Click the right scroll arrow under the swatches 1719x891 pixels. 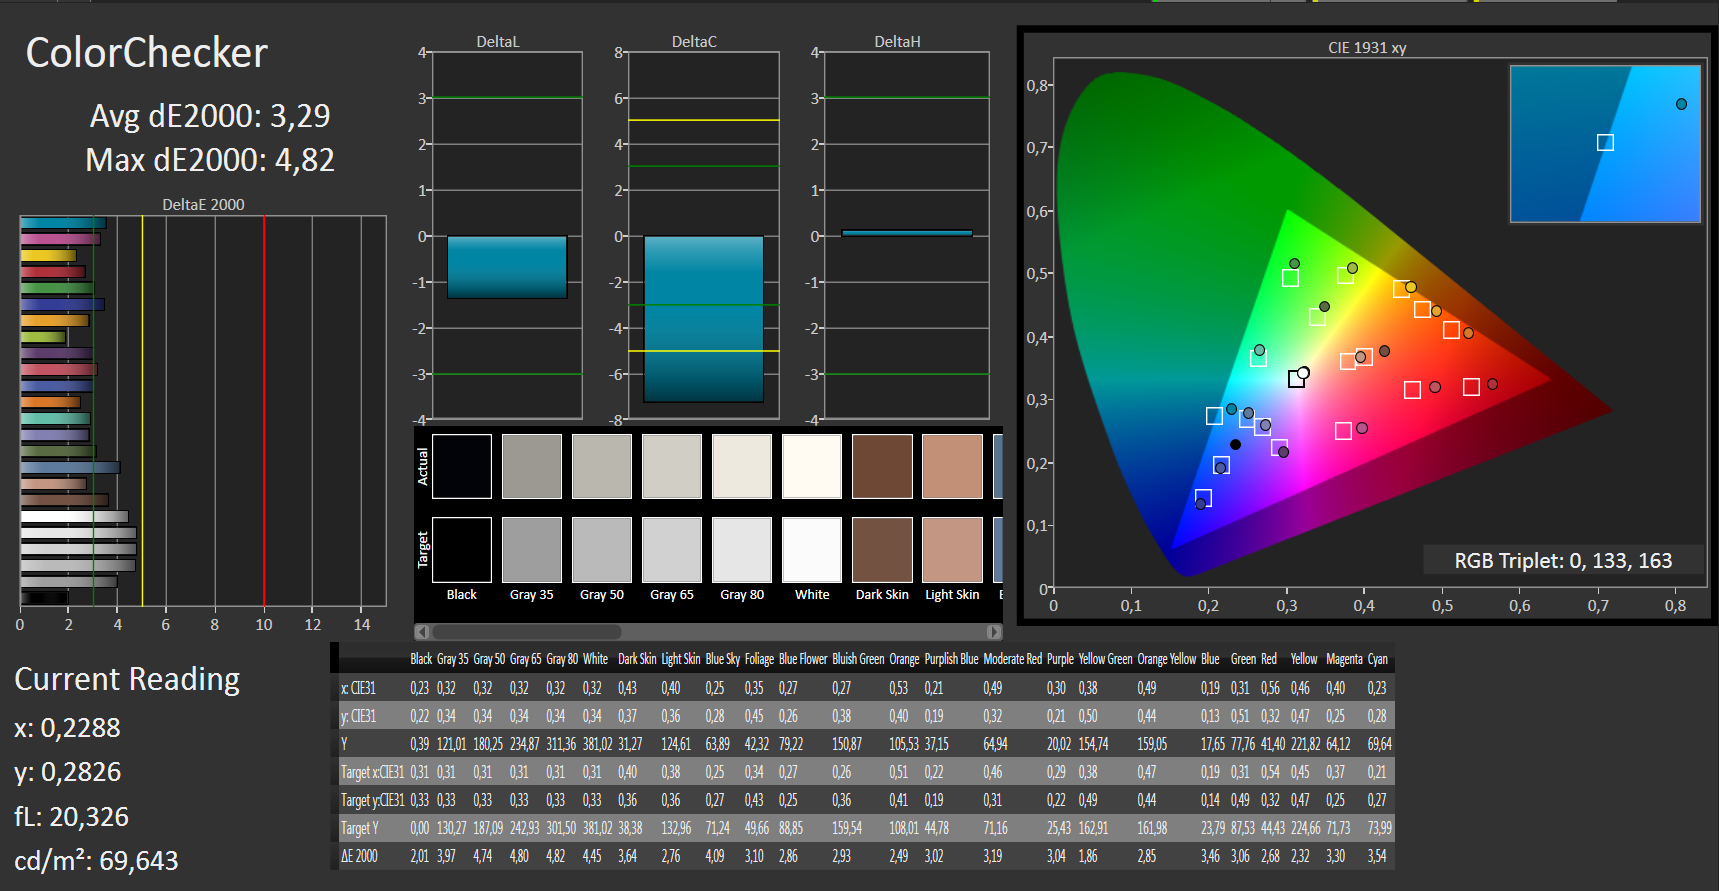pos(993,632)
